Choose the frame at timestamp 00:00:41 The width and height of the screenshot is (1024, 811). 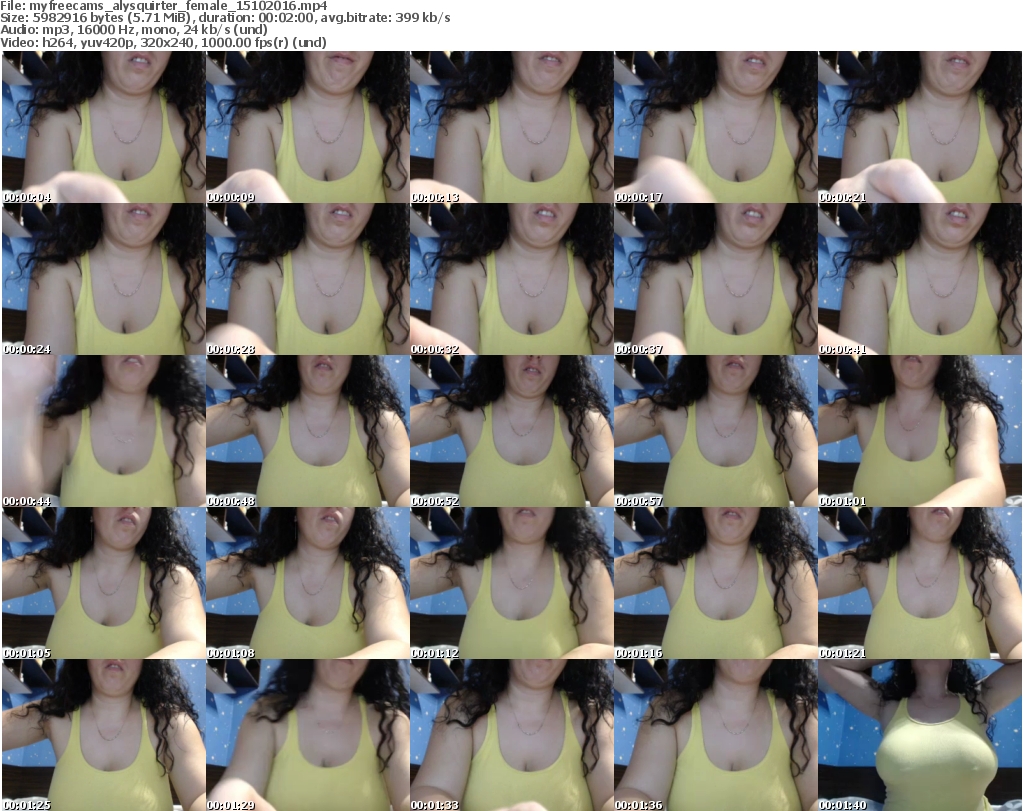coord(920,279)
